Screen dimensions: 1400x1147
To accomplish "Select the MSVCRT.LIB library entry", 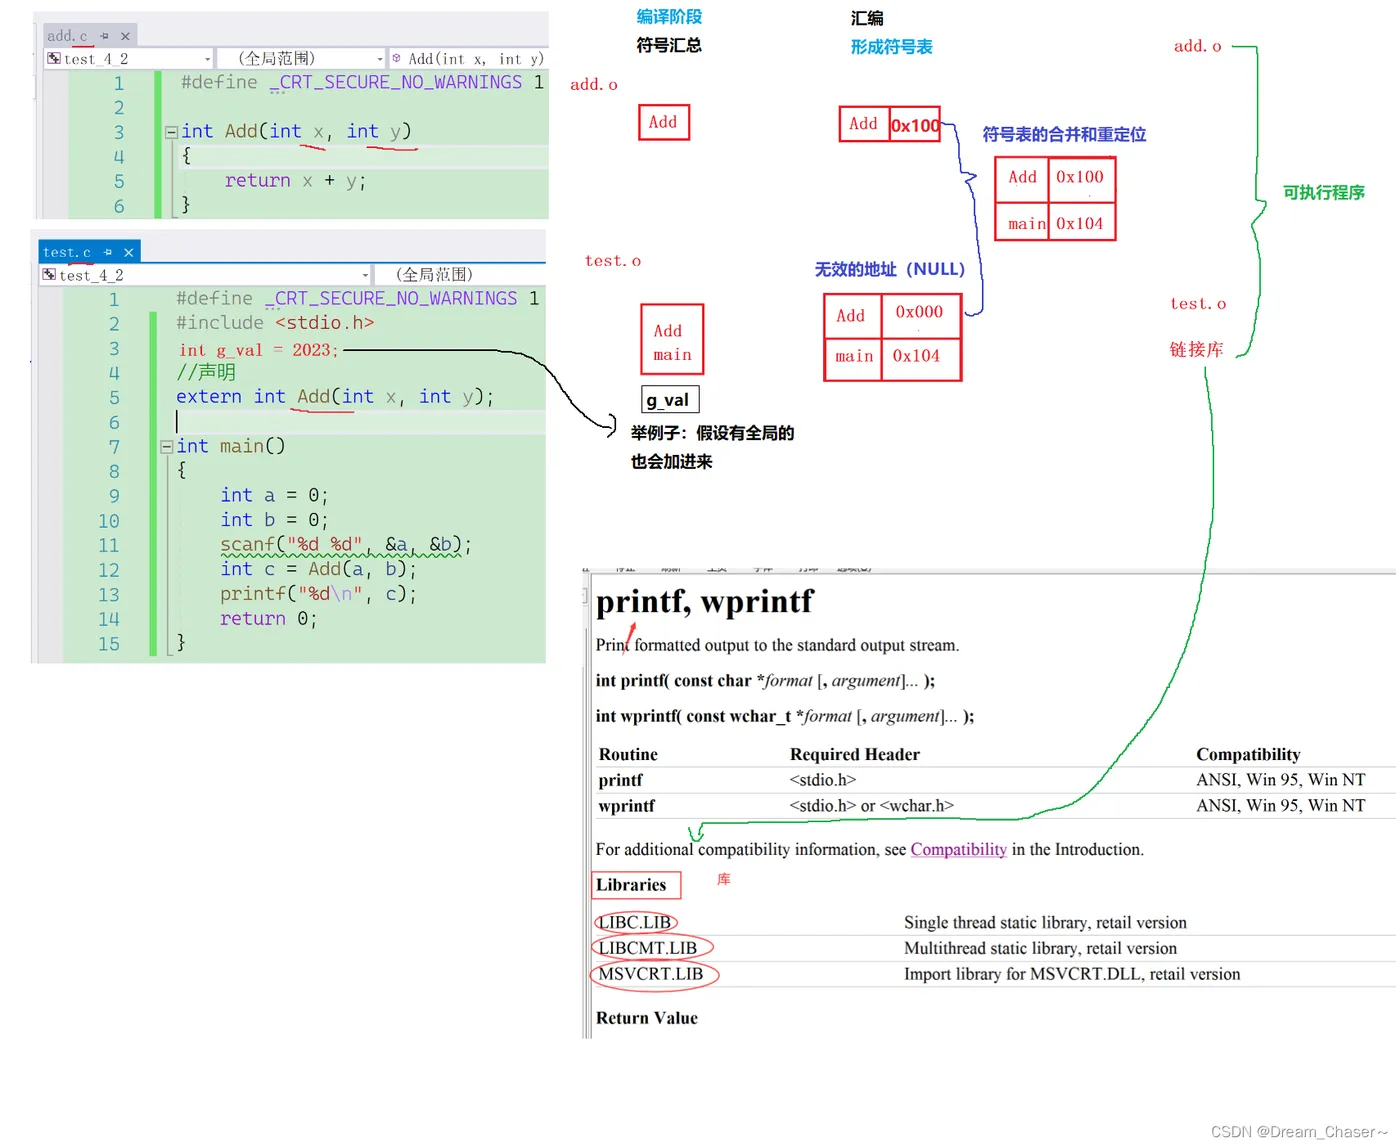I will pyautogui.click(x=651, y=974).
